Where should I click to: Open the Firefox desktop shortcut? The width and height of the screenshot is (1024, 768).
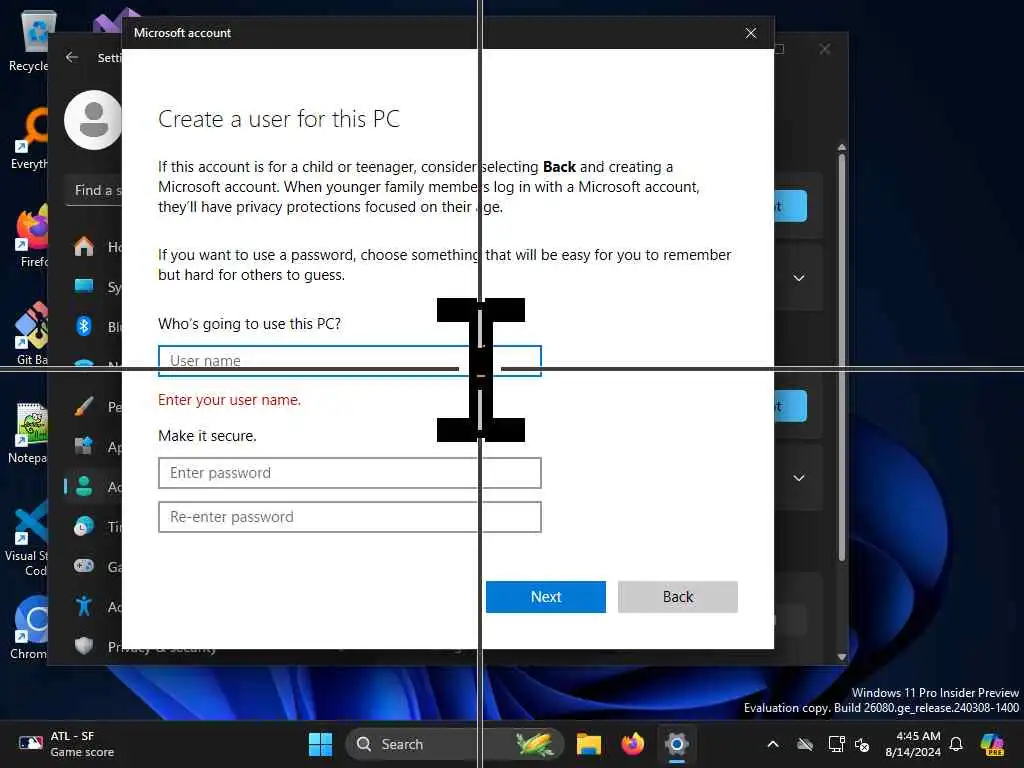[31, 236]
